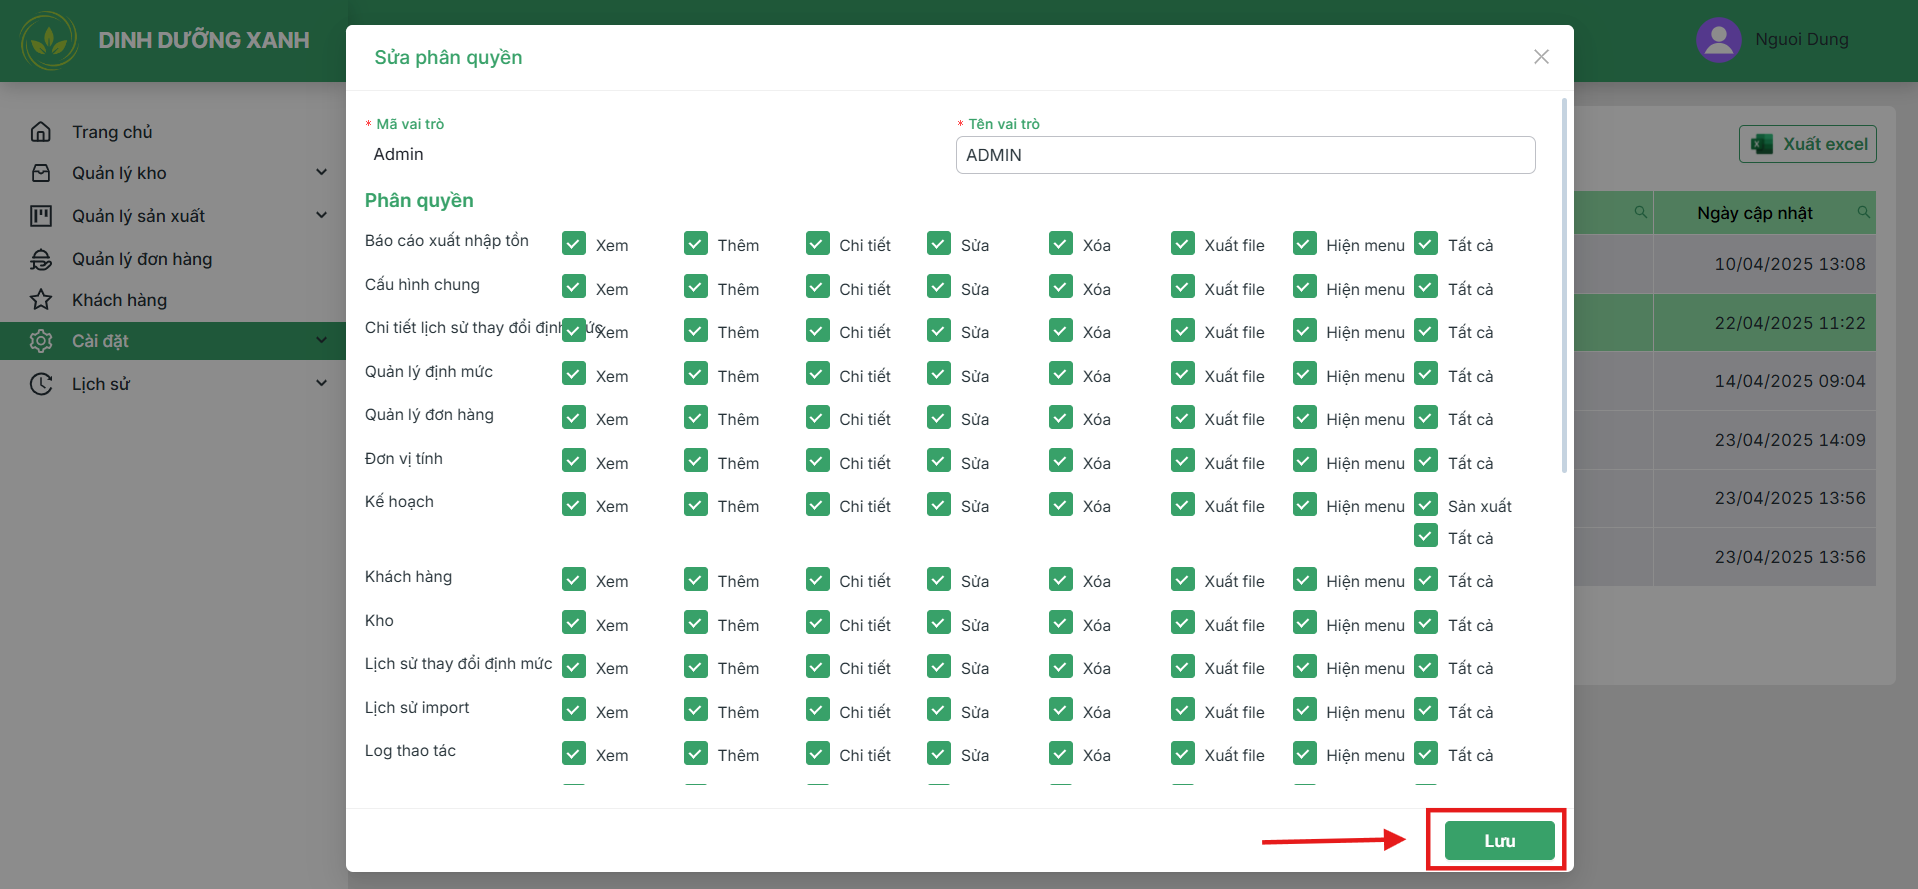Click the Nguoi Dung username
Image resolution: width=1918 pixels, height=889 pixels.
pyautogui.click(x=1801, y=40)
